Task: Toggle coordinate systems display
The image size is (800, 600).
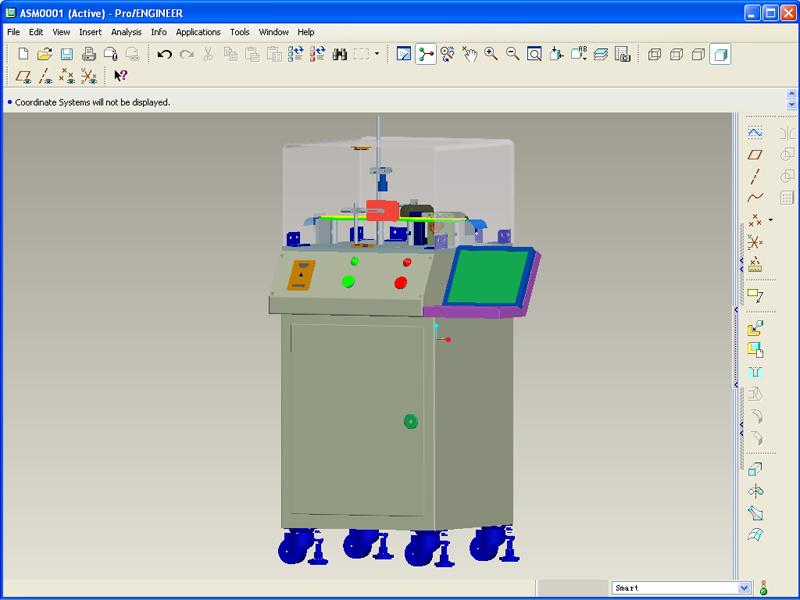Action: [x=89, y=76]
